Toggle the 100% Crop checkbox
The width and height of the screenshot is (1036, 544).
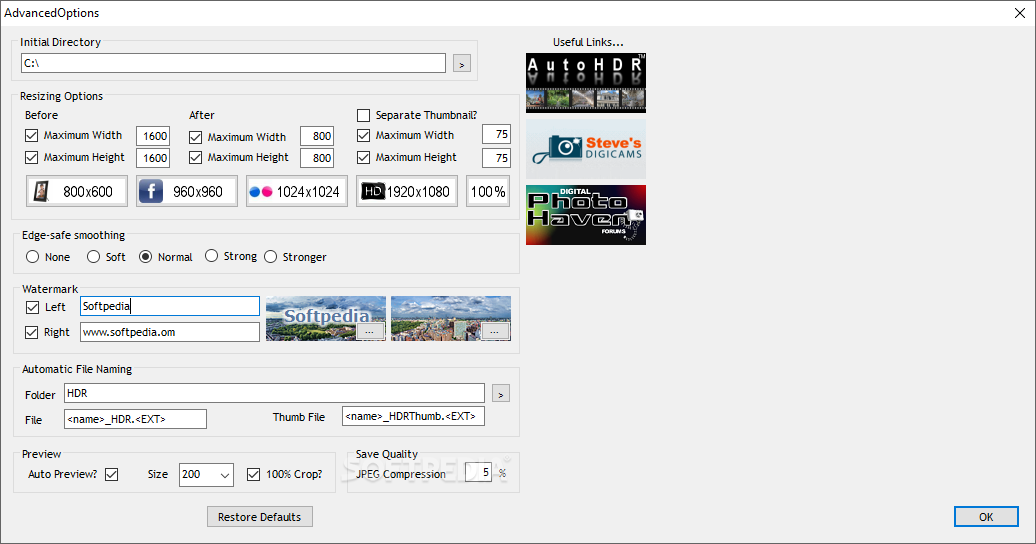[253, 475]
